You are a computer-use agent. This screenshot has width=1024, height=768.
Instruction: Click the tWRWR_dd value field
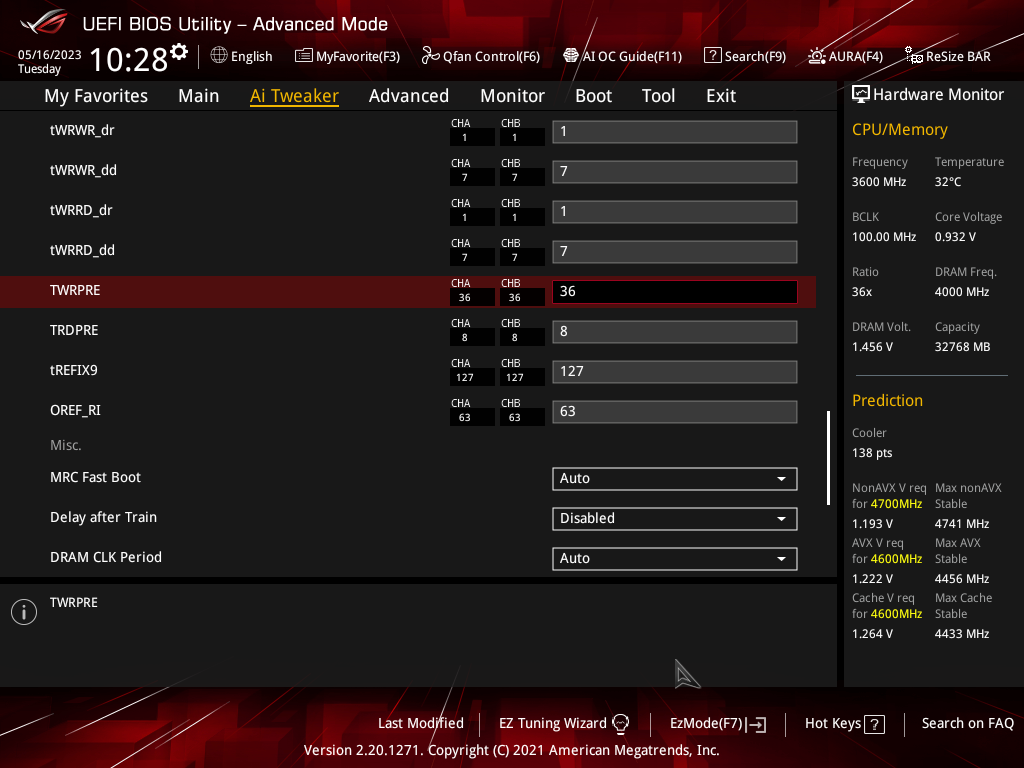(x=675, y=172)
